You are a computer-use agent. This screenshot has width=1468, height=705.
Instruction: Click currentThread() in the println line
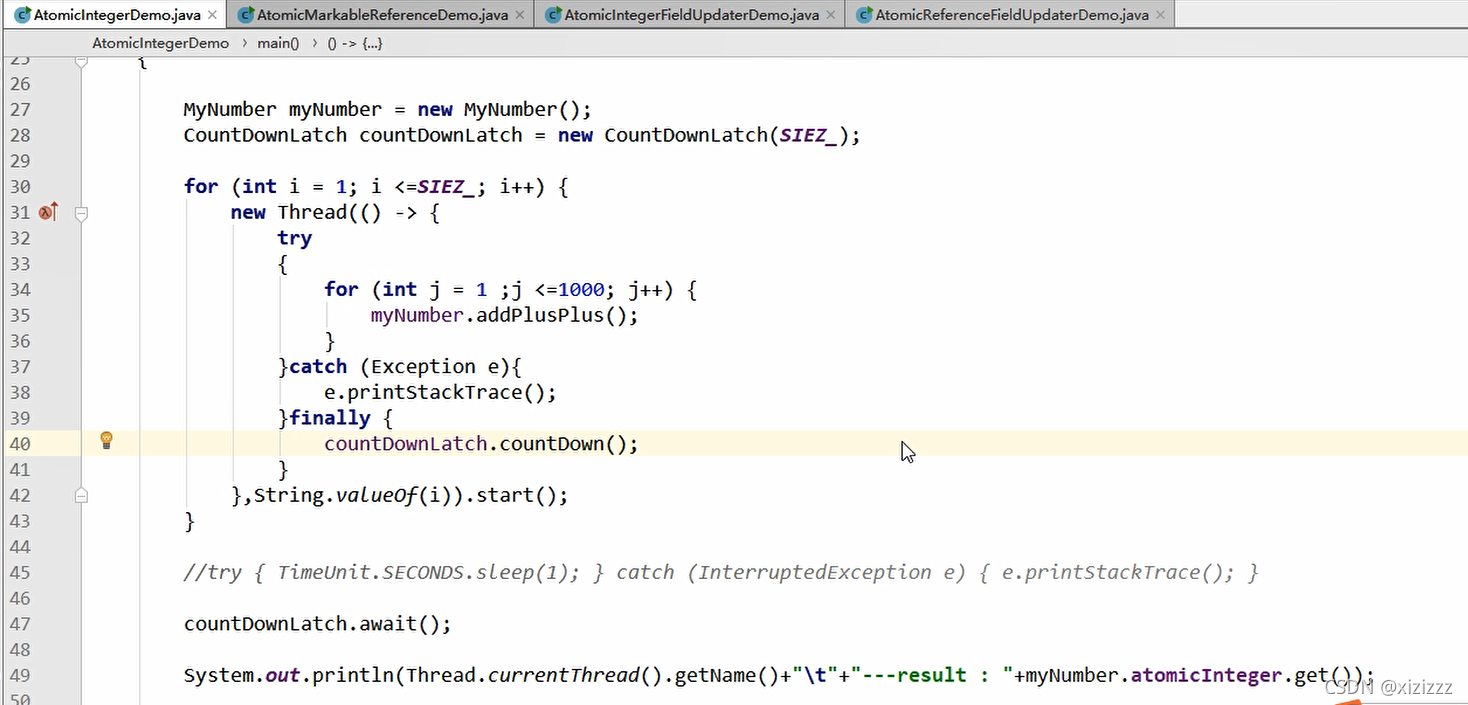pos(573,675)
